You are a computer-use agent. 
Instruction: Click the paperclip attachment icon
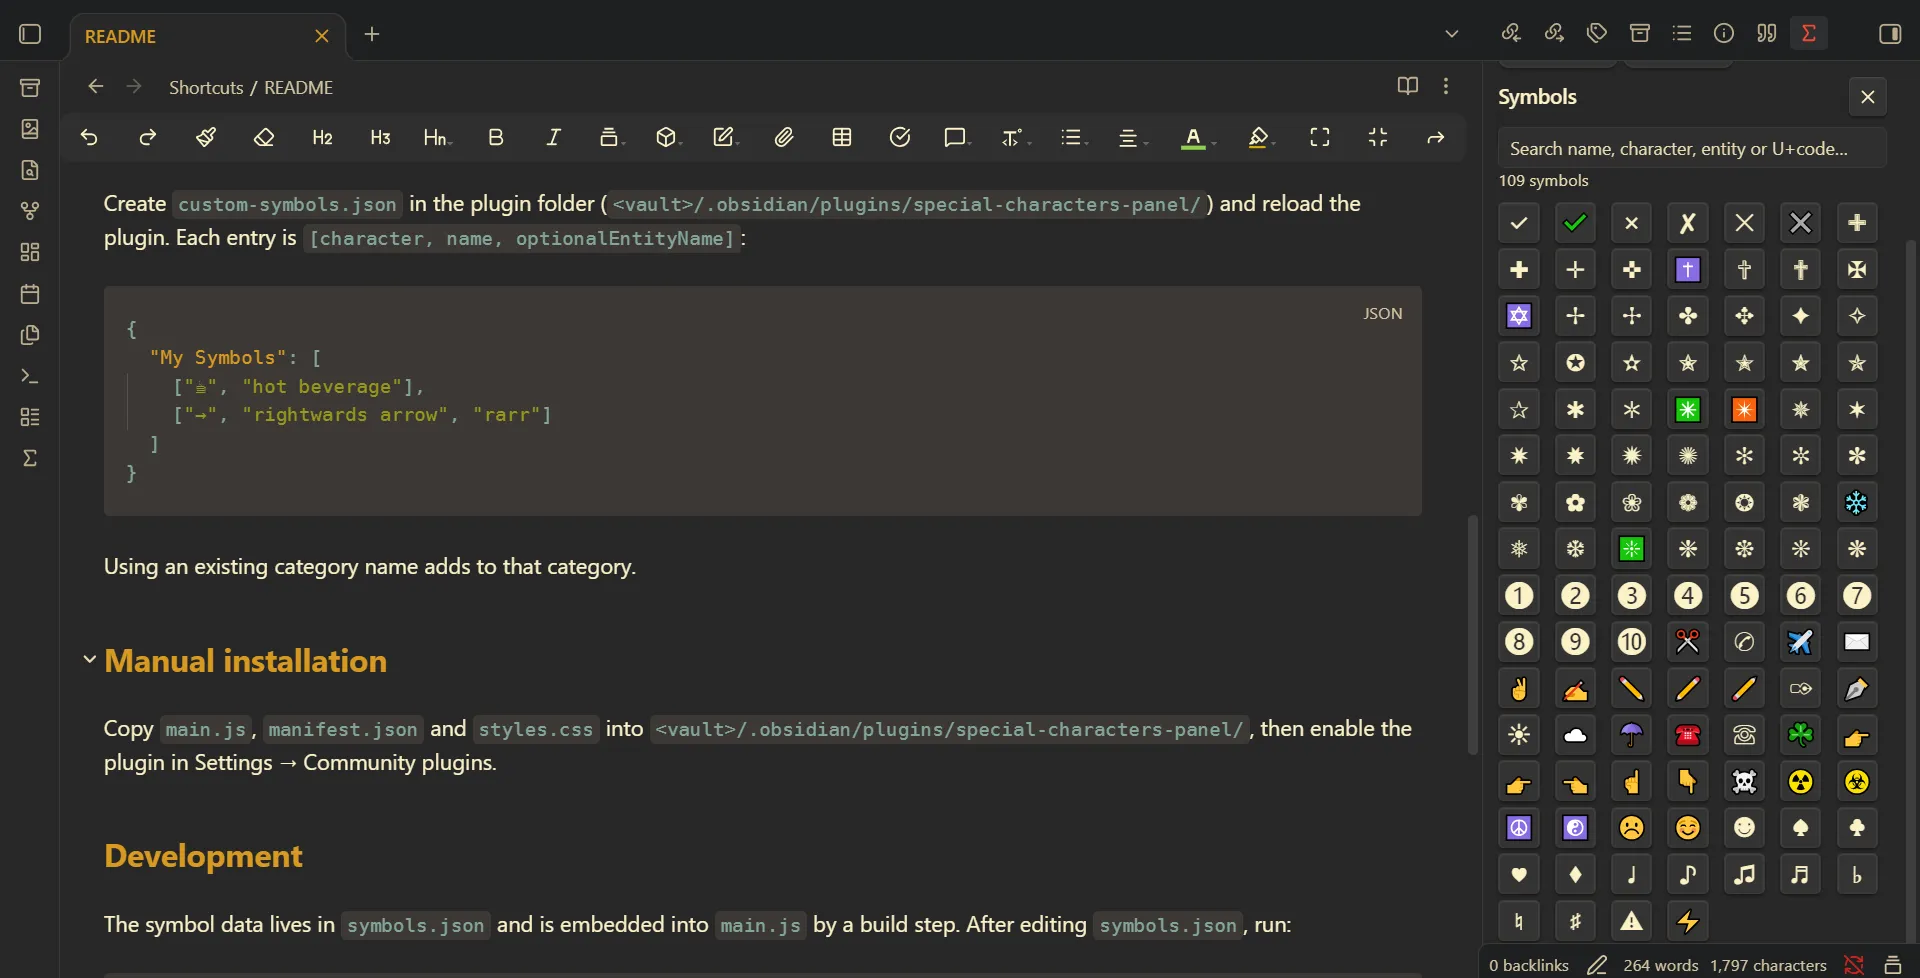784,138
